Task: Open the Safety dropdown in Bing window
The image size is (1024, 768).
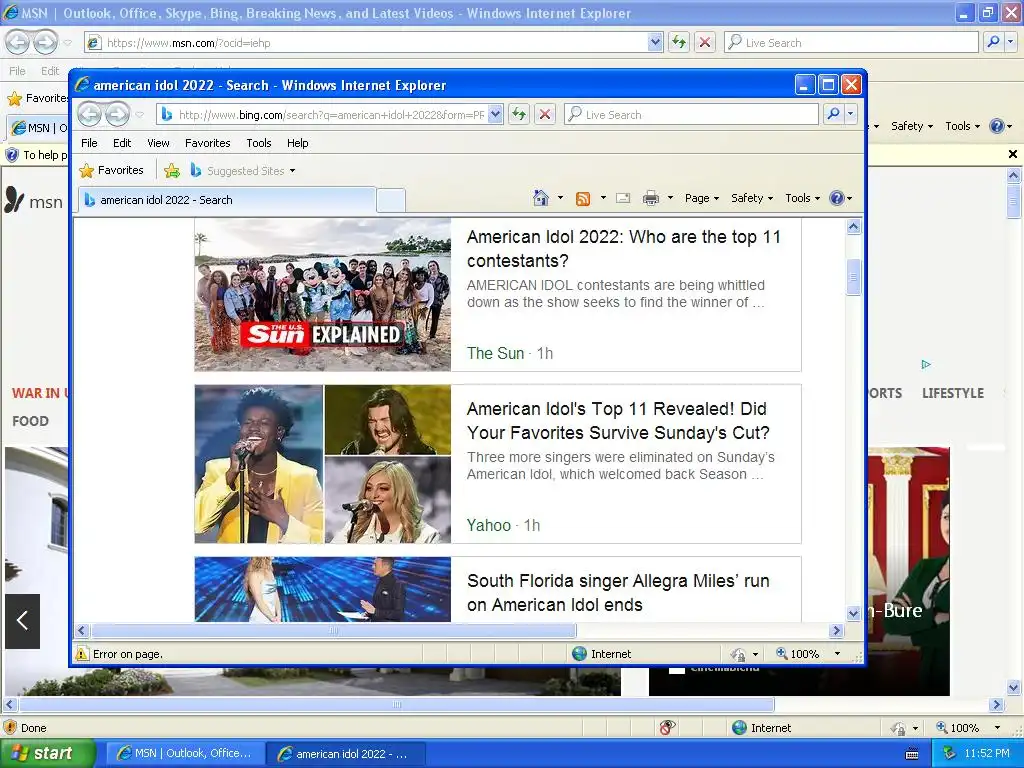Action: coord(752,198)
